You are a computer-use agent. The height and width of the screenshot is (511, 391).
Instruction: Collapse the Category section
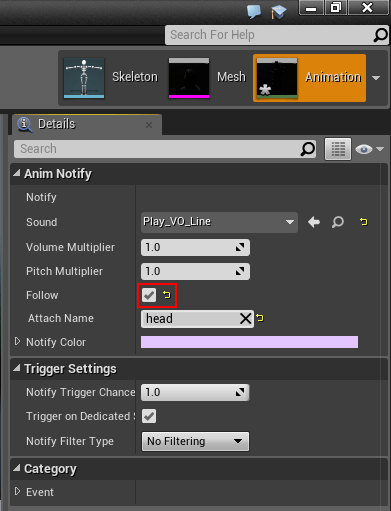[x=17, y=468]
